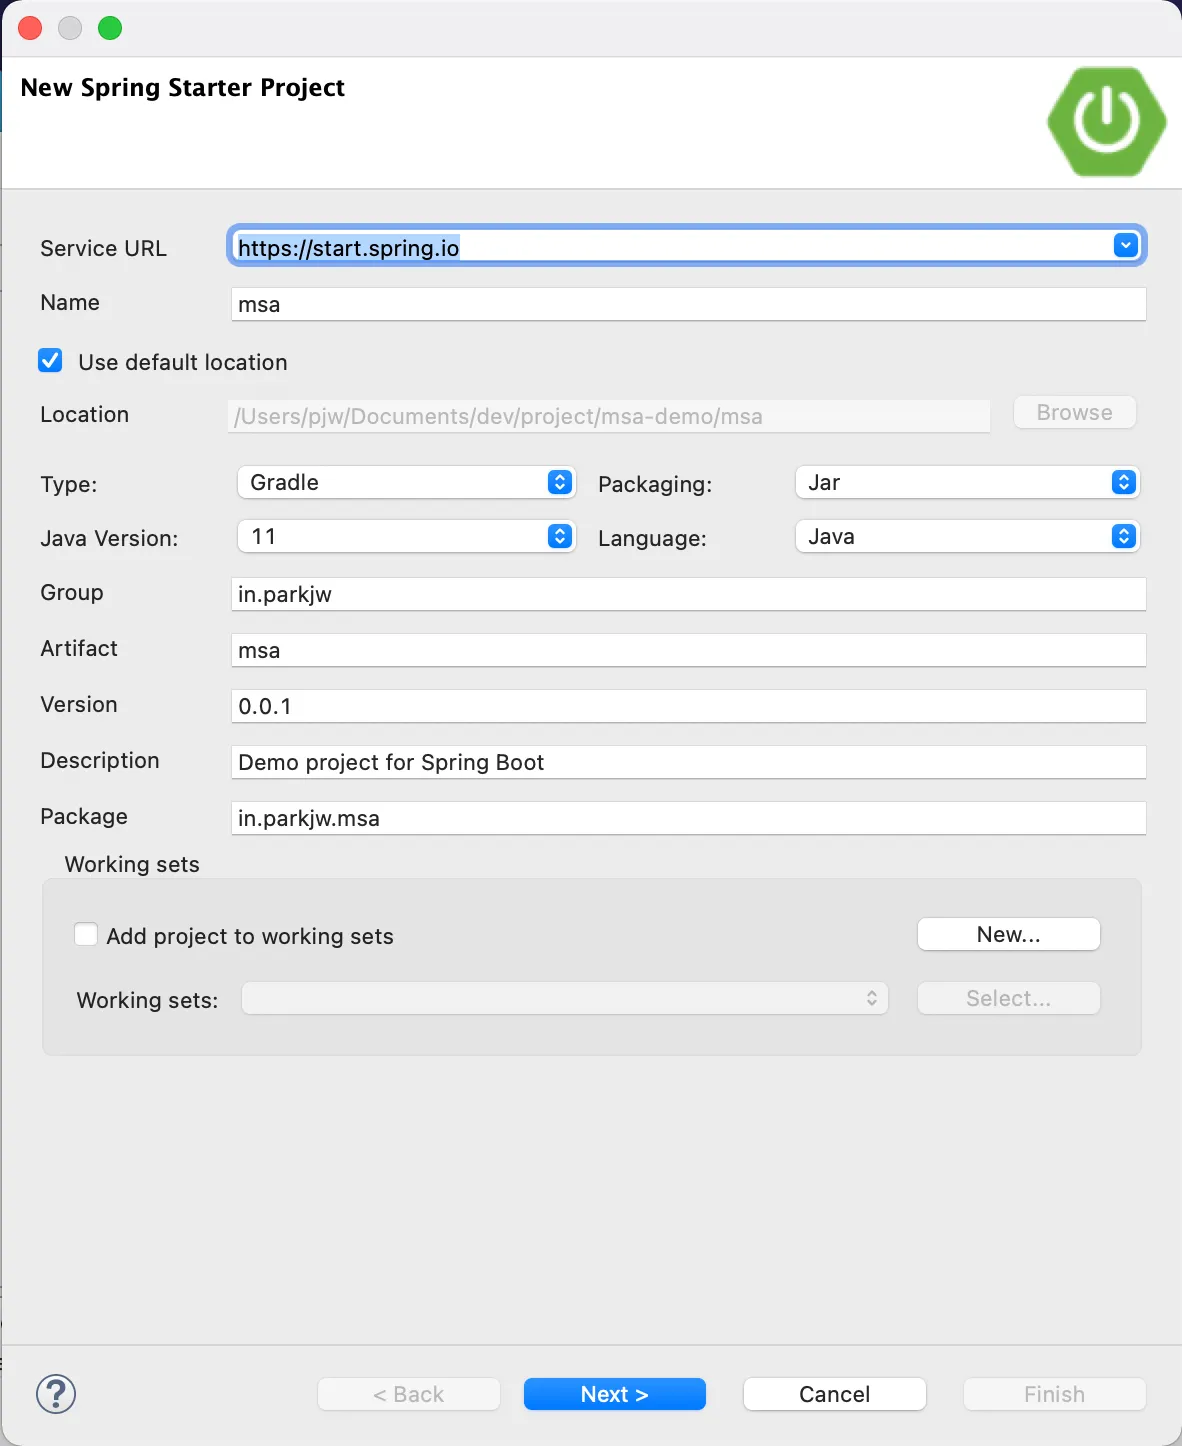Click the Cancel button

coord(834,1394)
